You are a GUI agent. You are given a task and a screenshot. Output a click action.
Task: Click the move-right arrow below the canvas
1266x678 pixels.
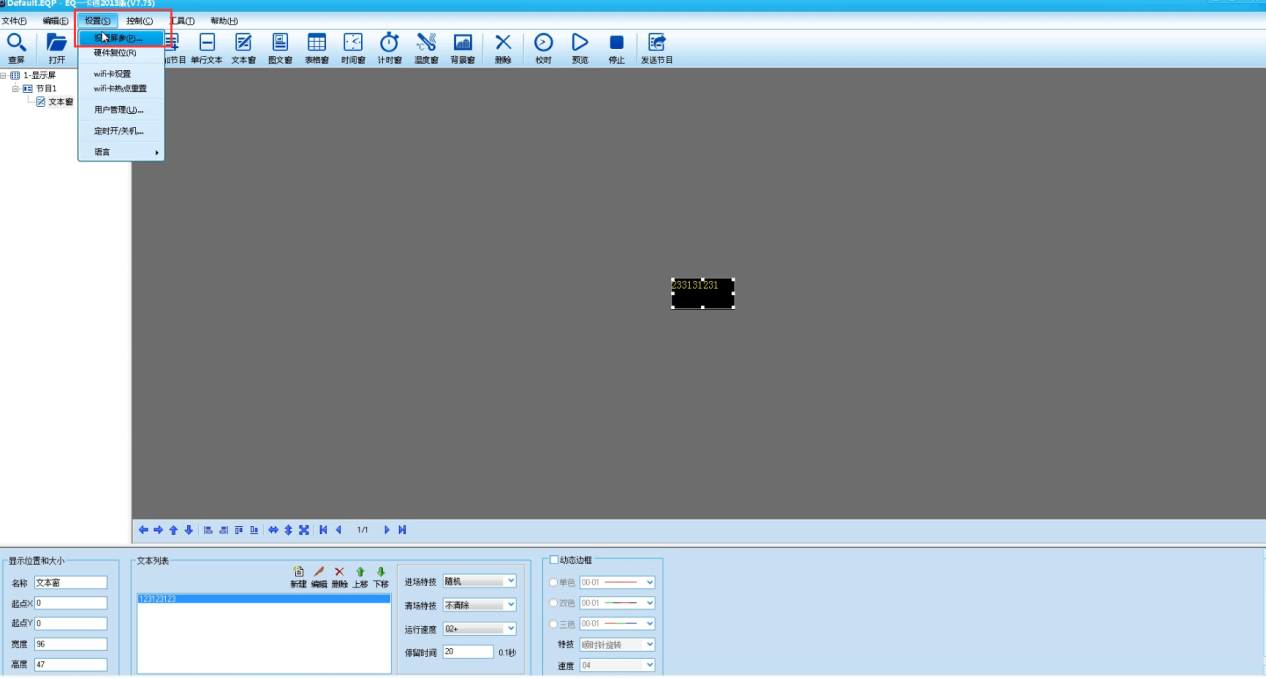click(158, 530)
